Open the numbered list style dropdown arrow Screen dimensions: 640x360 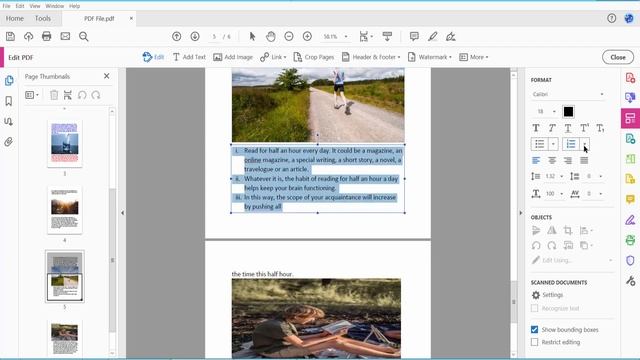click(x=585, y=144)
